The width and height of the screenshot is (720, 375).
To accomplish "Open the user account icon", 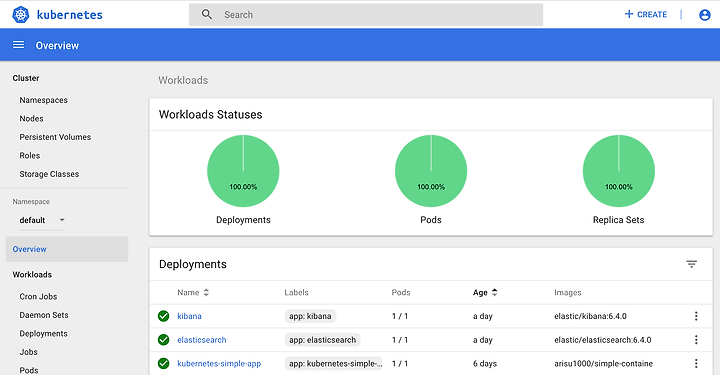I will point(704,15).
